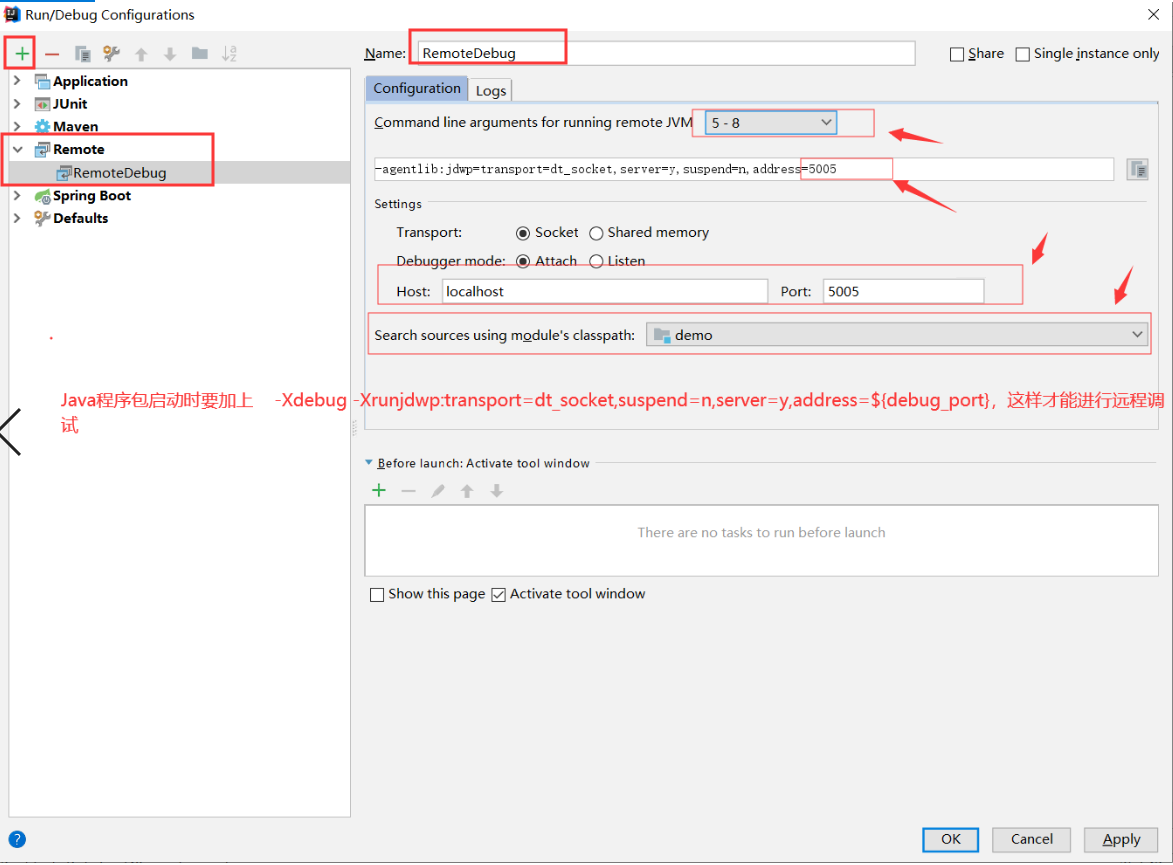Check the Show this page checkbox
The height and width of the screenshot is (865, 1173).
point(377,595)
